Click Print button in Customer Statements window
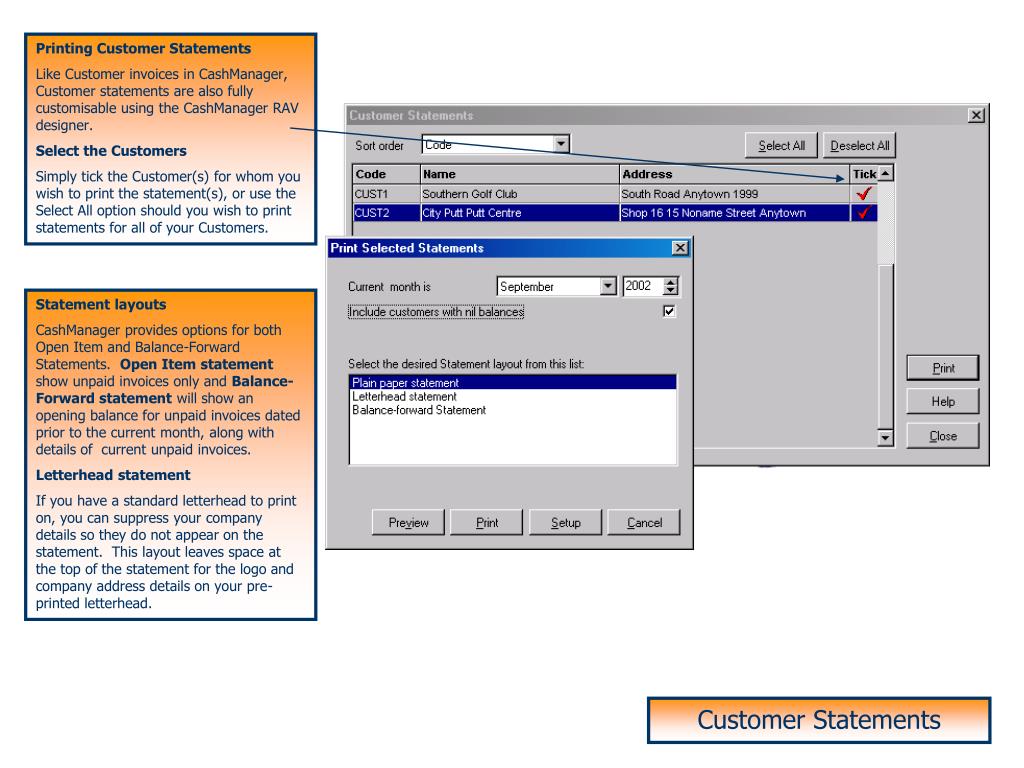 click(943, 368)
